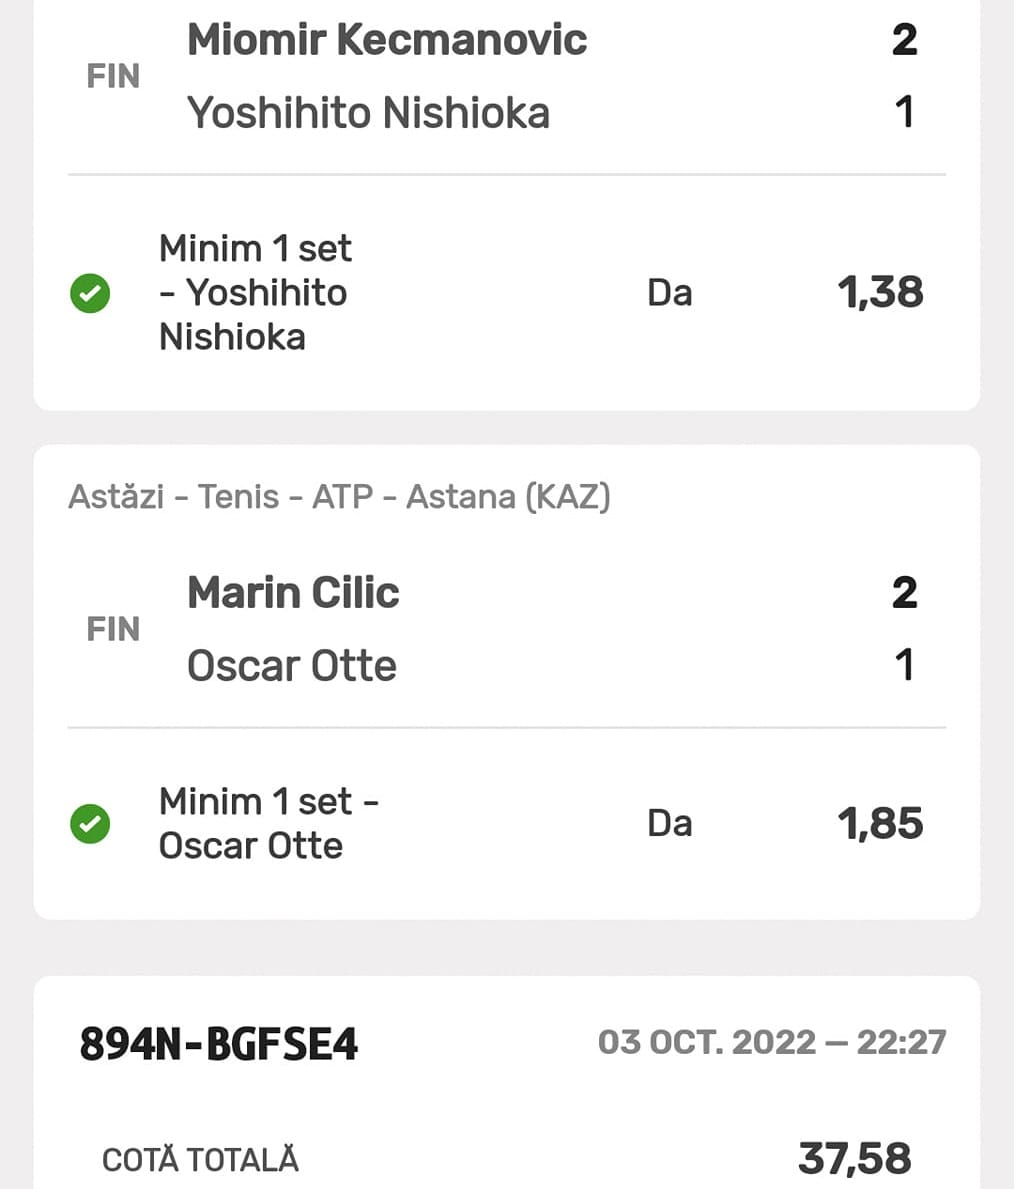This screenshot has height=1189, width=1014.
Task: Tap FIN status of Kecmanovic match
Action: [x=113, y=76]
